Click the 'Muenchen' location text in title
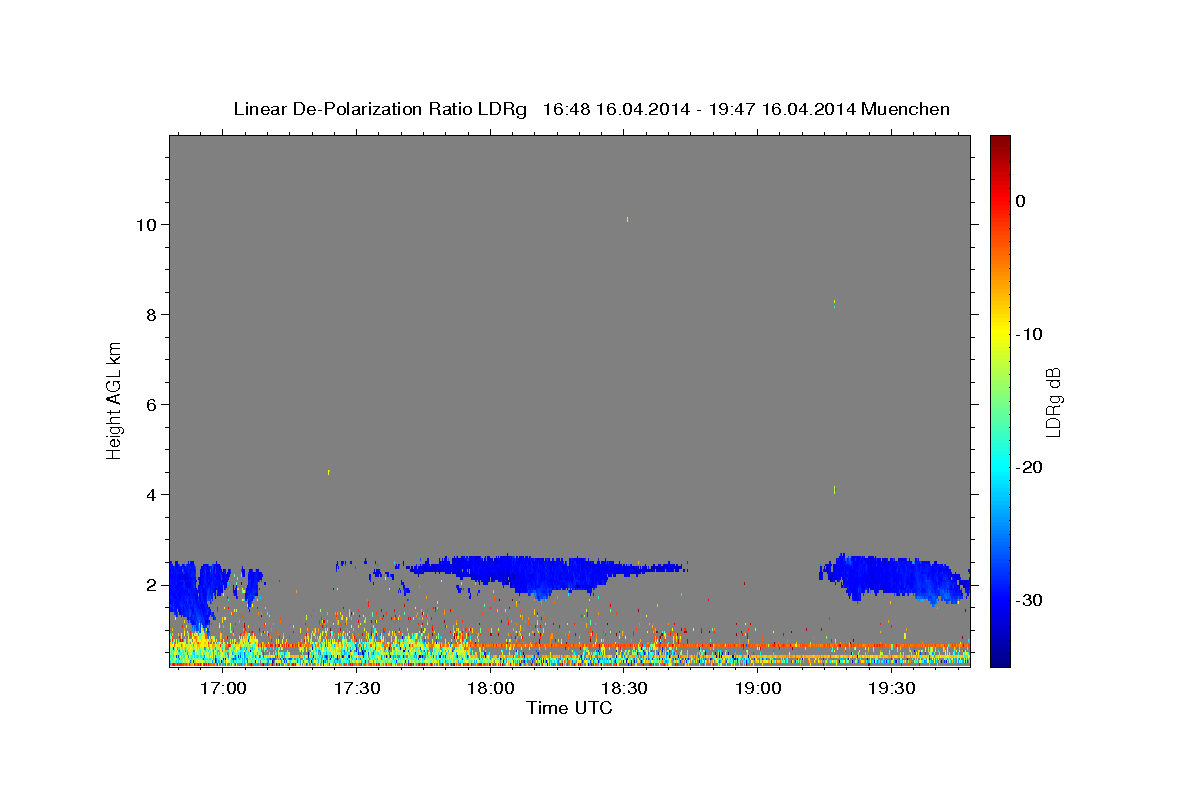 click(x=906, y=109)
